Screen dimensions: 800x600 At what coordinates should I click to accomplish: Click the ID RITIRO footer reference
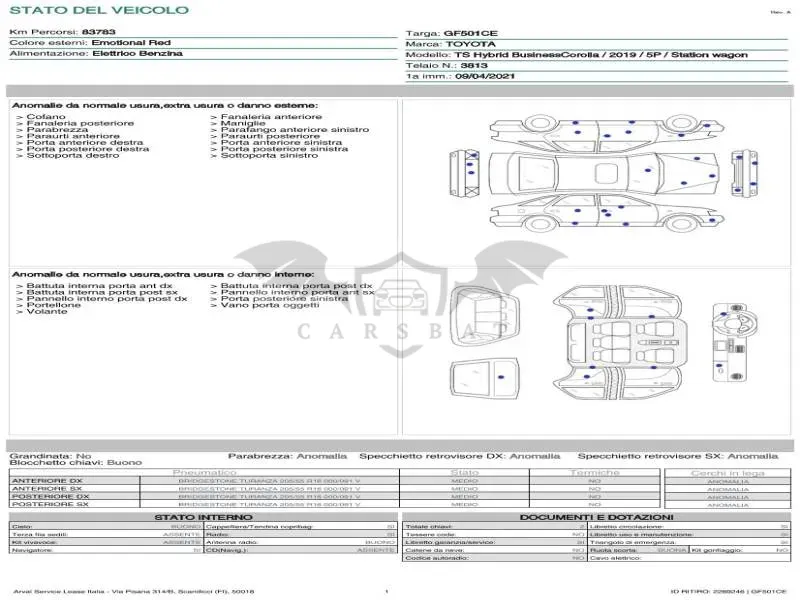(729, 592)
